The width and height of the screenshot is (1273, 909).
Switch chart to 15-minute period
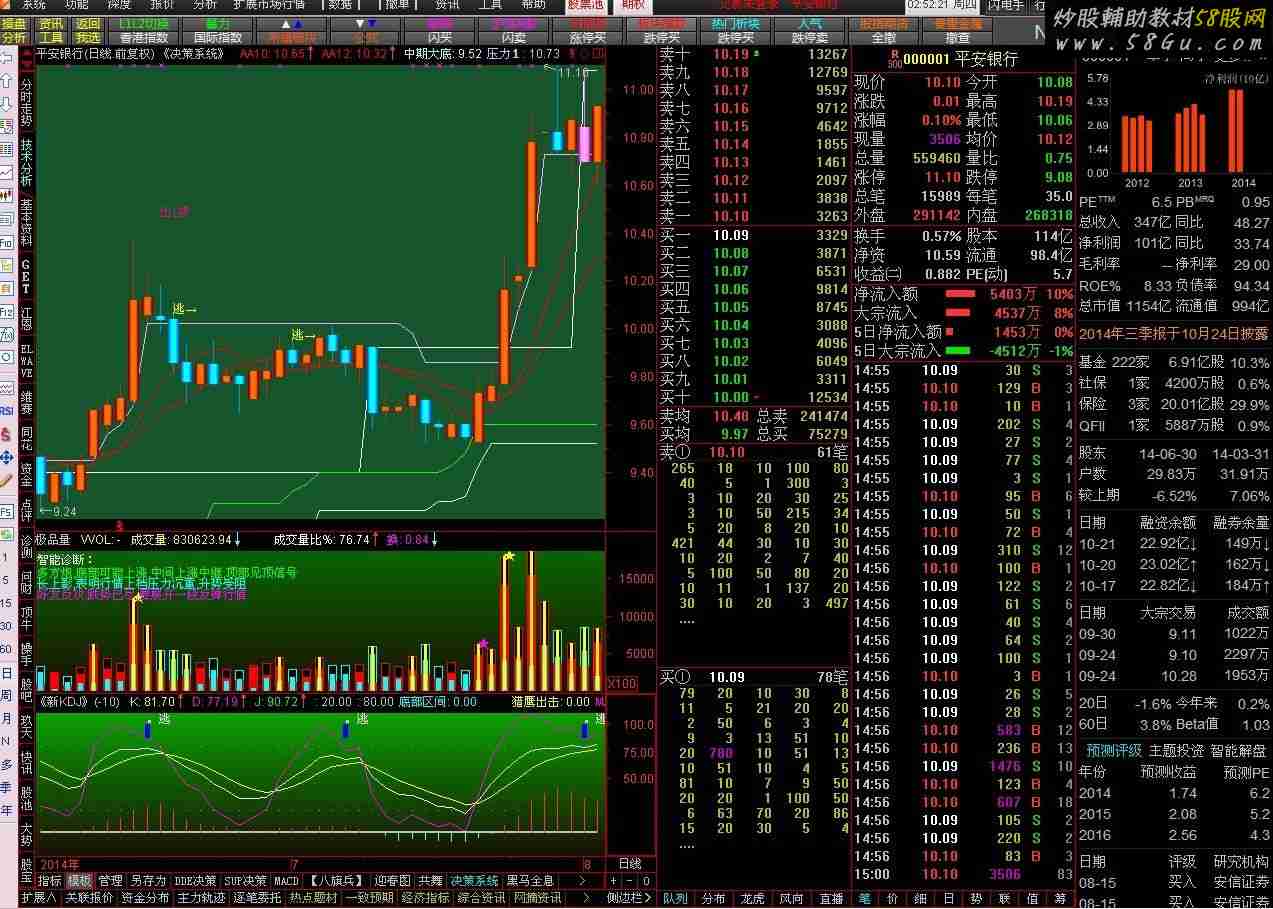[x=6, y=603]
